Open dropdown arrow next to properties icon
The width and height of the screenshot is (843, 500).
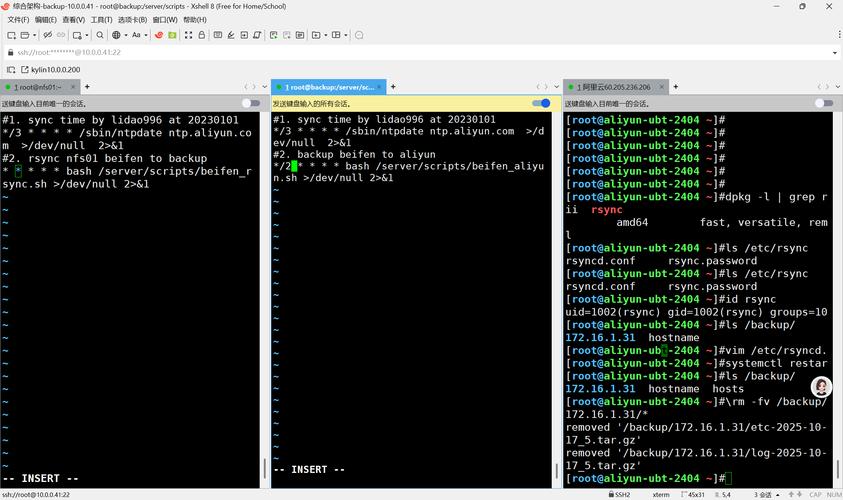click(x=87, y=35)
